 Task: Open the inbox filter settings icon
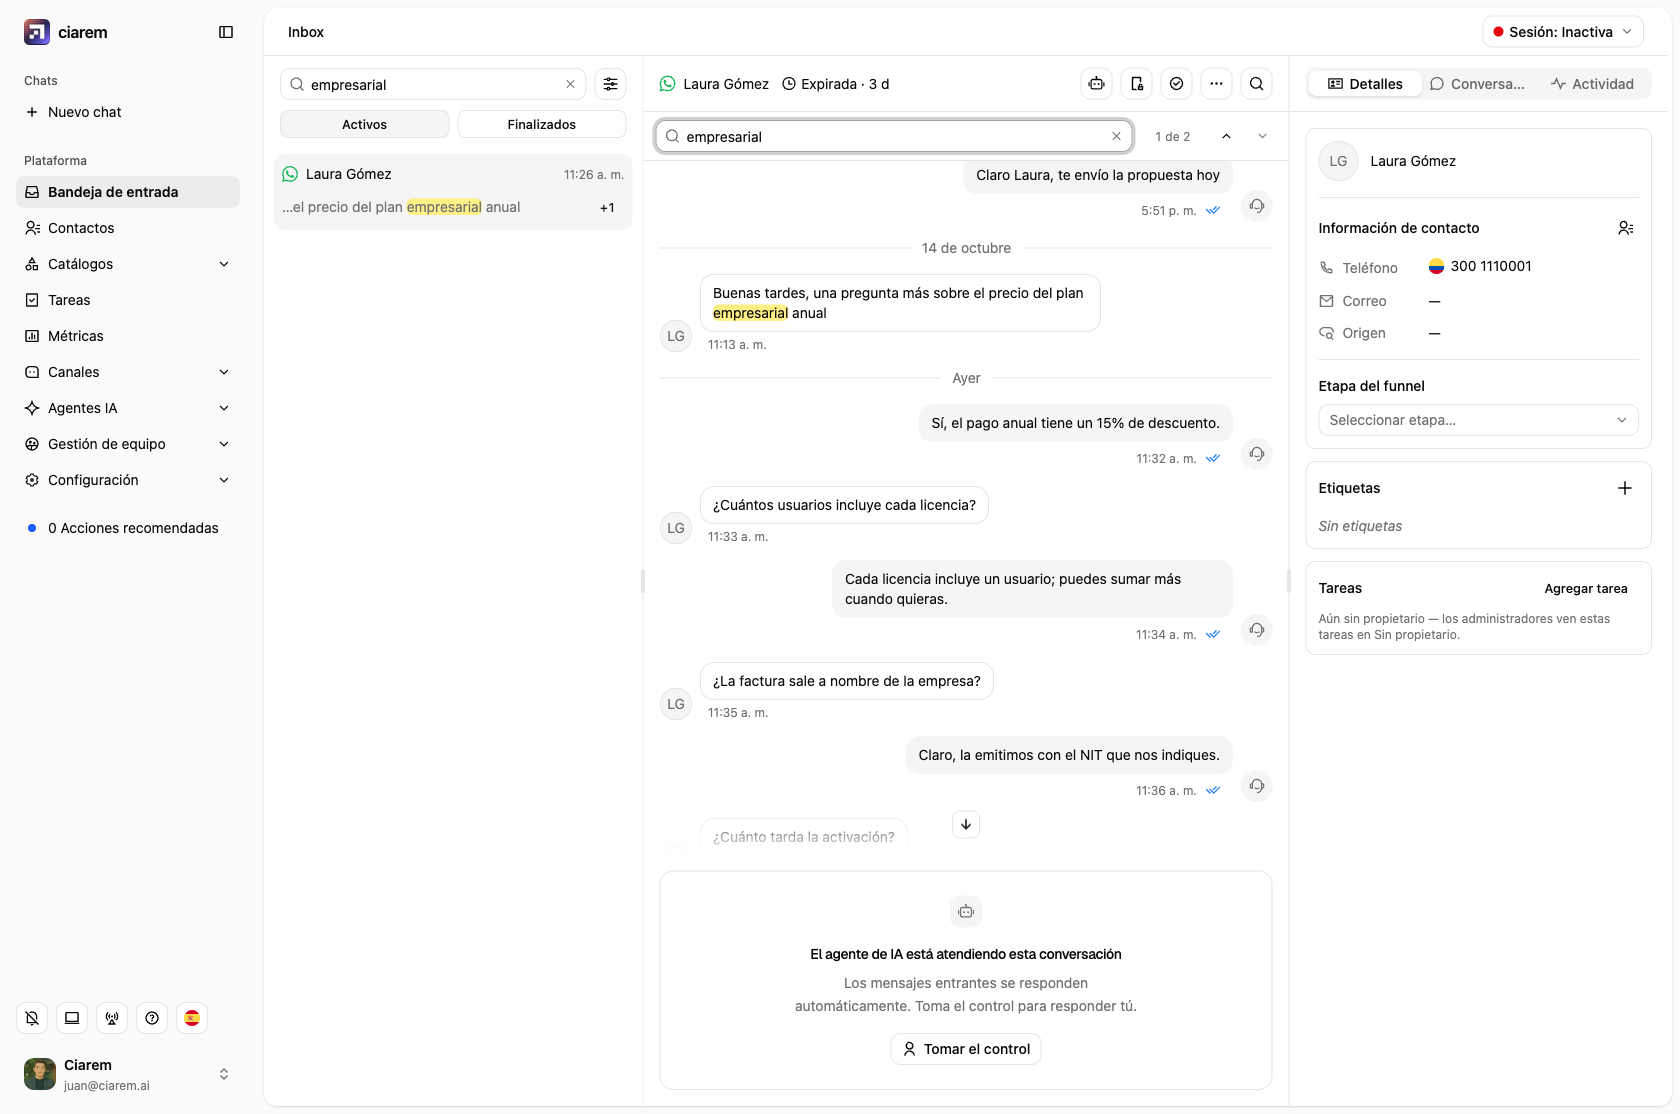[610, 84]
